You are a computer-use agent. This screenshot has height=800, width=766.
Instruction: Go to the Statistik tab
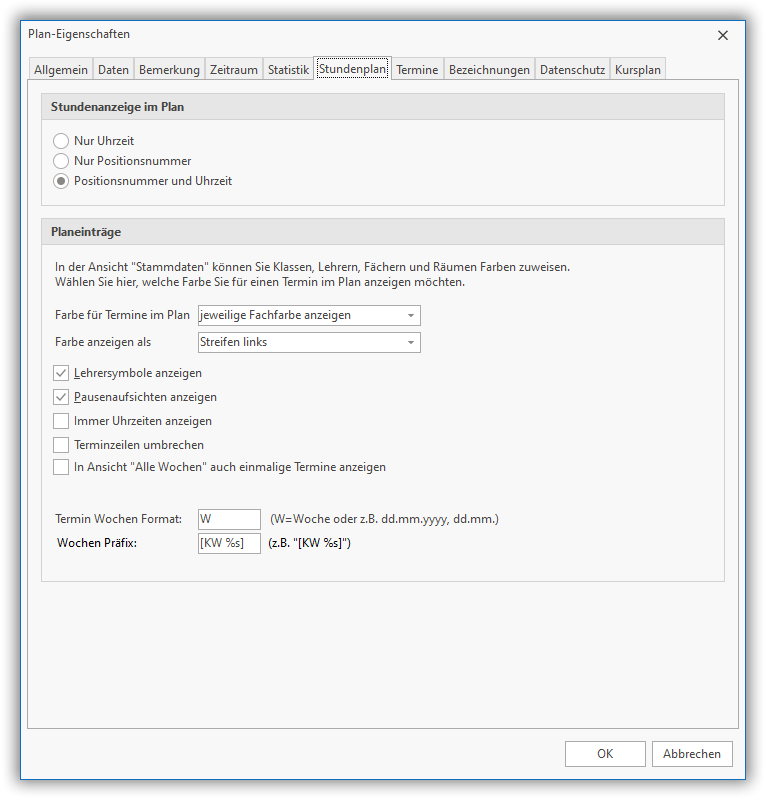(288, 70)
